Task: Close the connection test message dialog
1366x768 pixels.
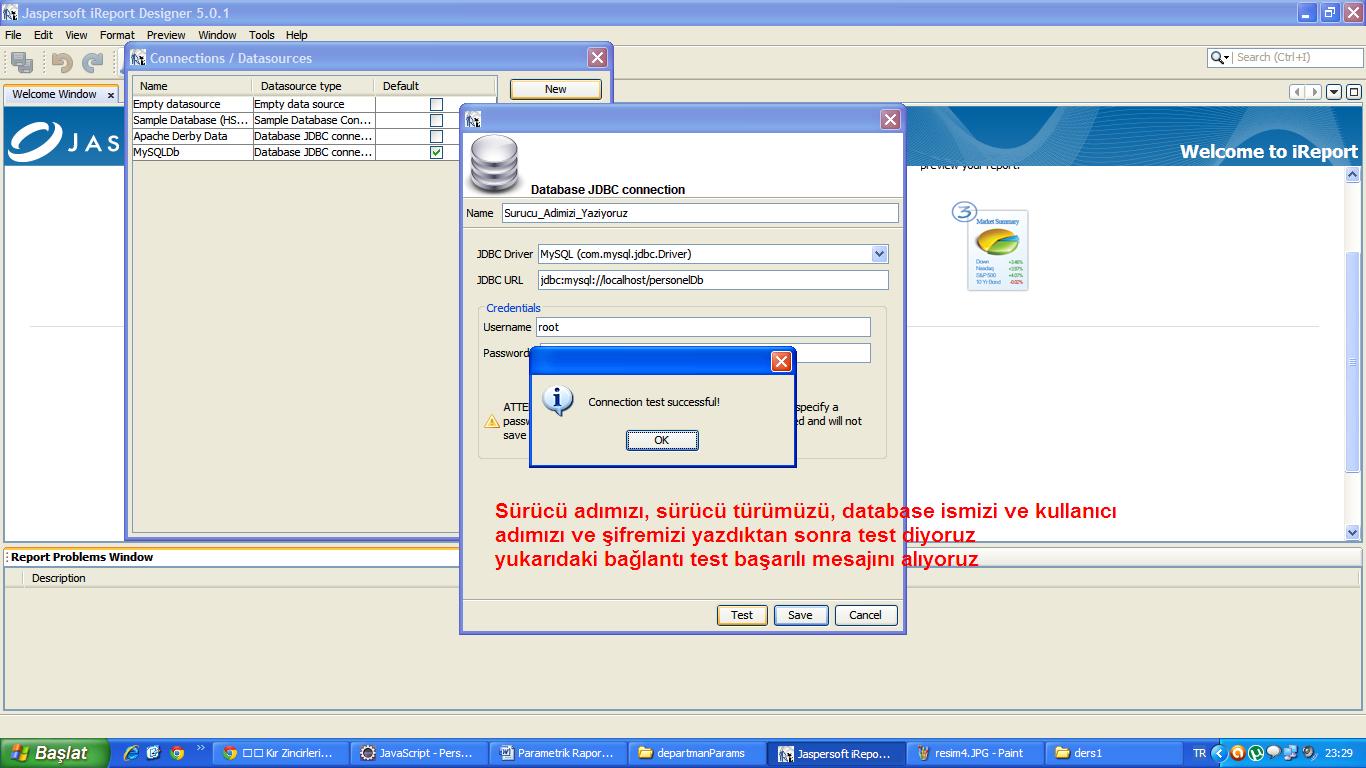Action: coord(782,361)
